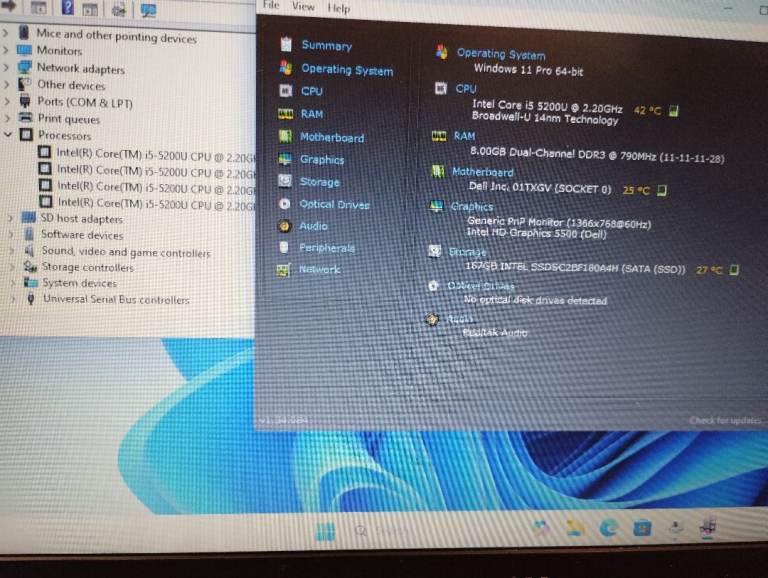Open Microsoft Store from the taskbar
This screenshot has width=768, height=578.
click(x=642, y=528)
